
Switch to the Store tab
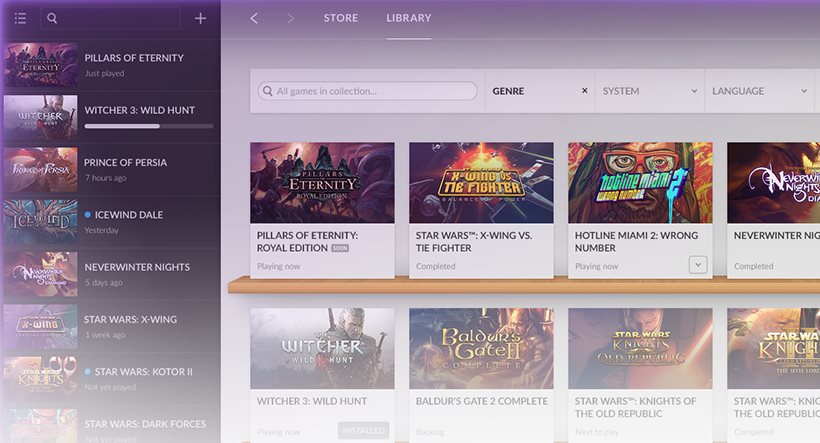340,18
